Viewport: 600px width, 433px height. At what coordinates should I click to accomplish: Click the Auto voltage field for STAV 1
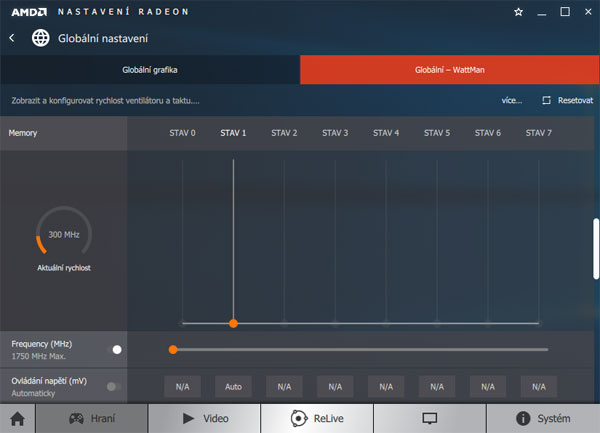click(x=233, y=387)
